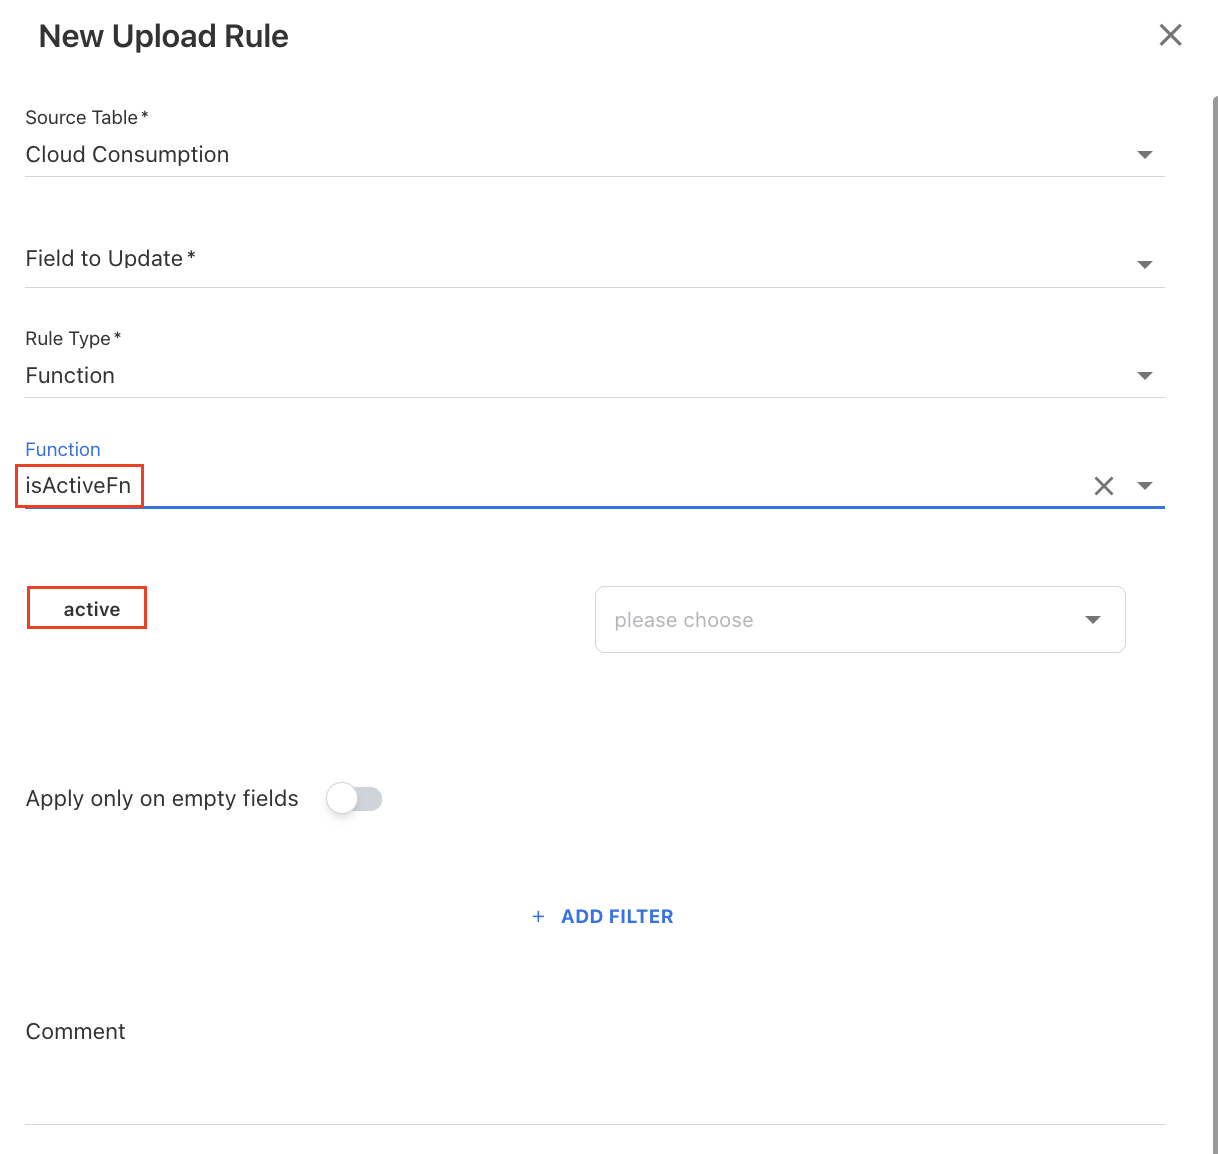The width and height of the screenshot is (1218, 1154).
Task: Click the Function value in Rule Type
Action: tap(70, 376)
